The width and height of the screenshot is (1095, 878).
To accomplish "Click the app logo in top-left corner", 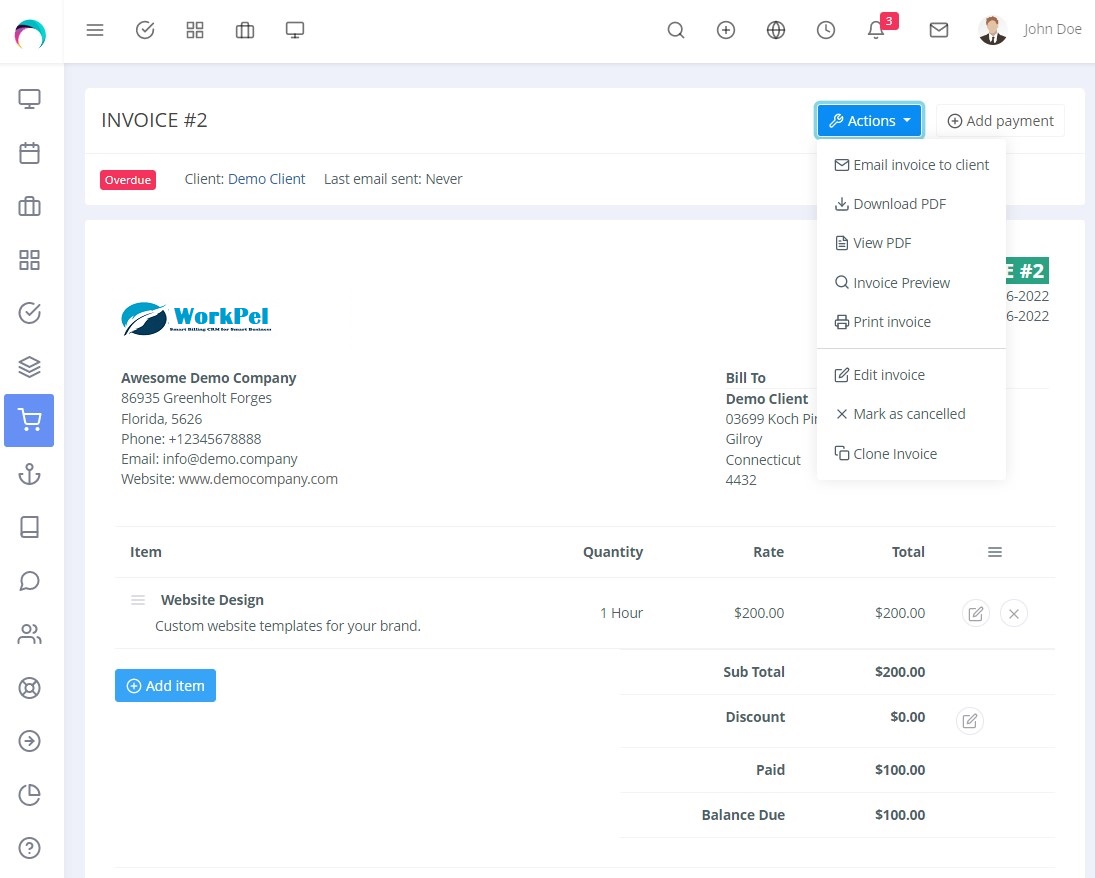I will tap(30, 33).
